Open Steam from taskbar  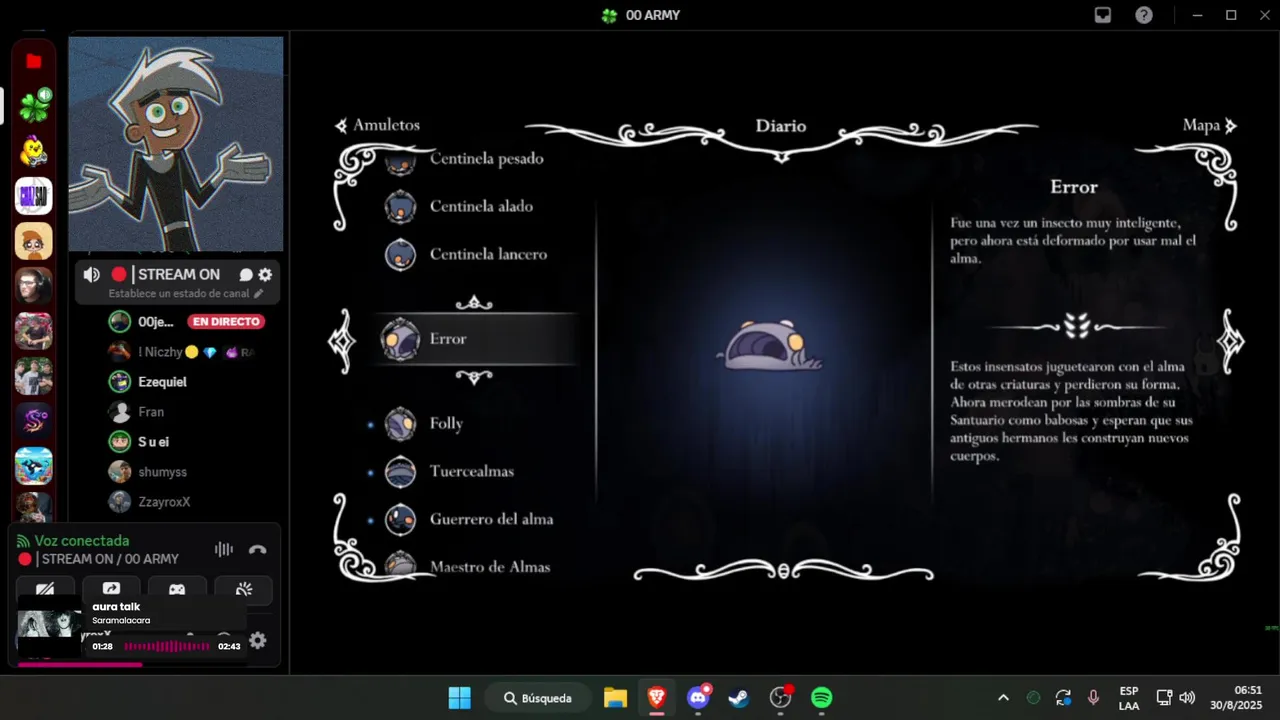coord(739,698)
